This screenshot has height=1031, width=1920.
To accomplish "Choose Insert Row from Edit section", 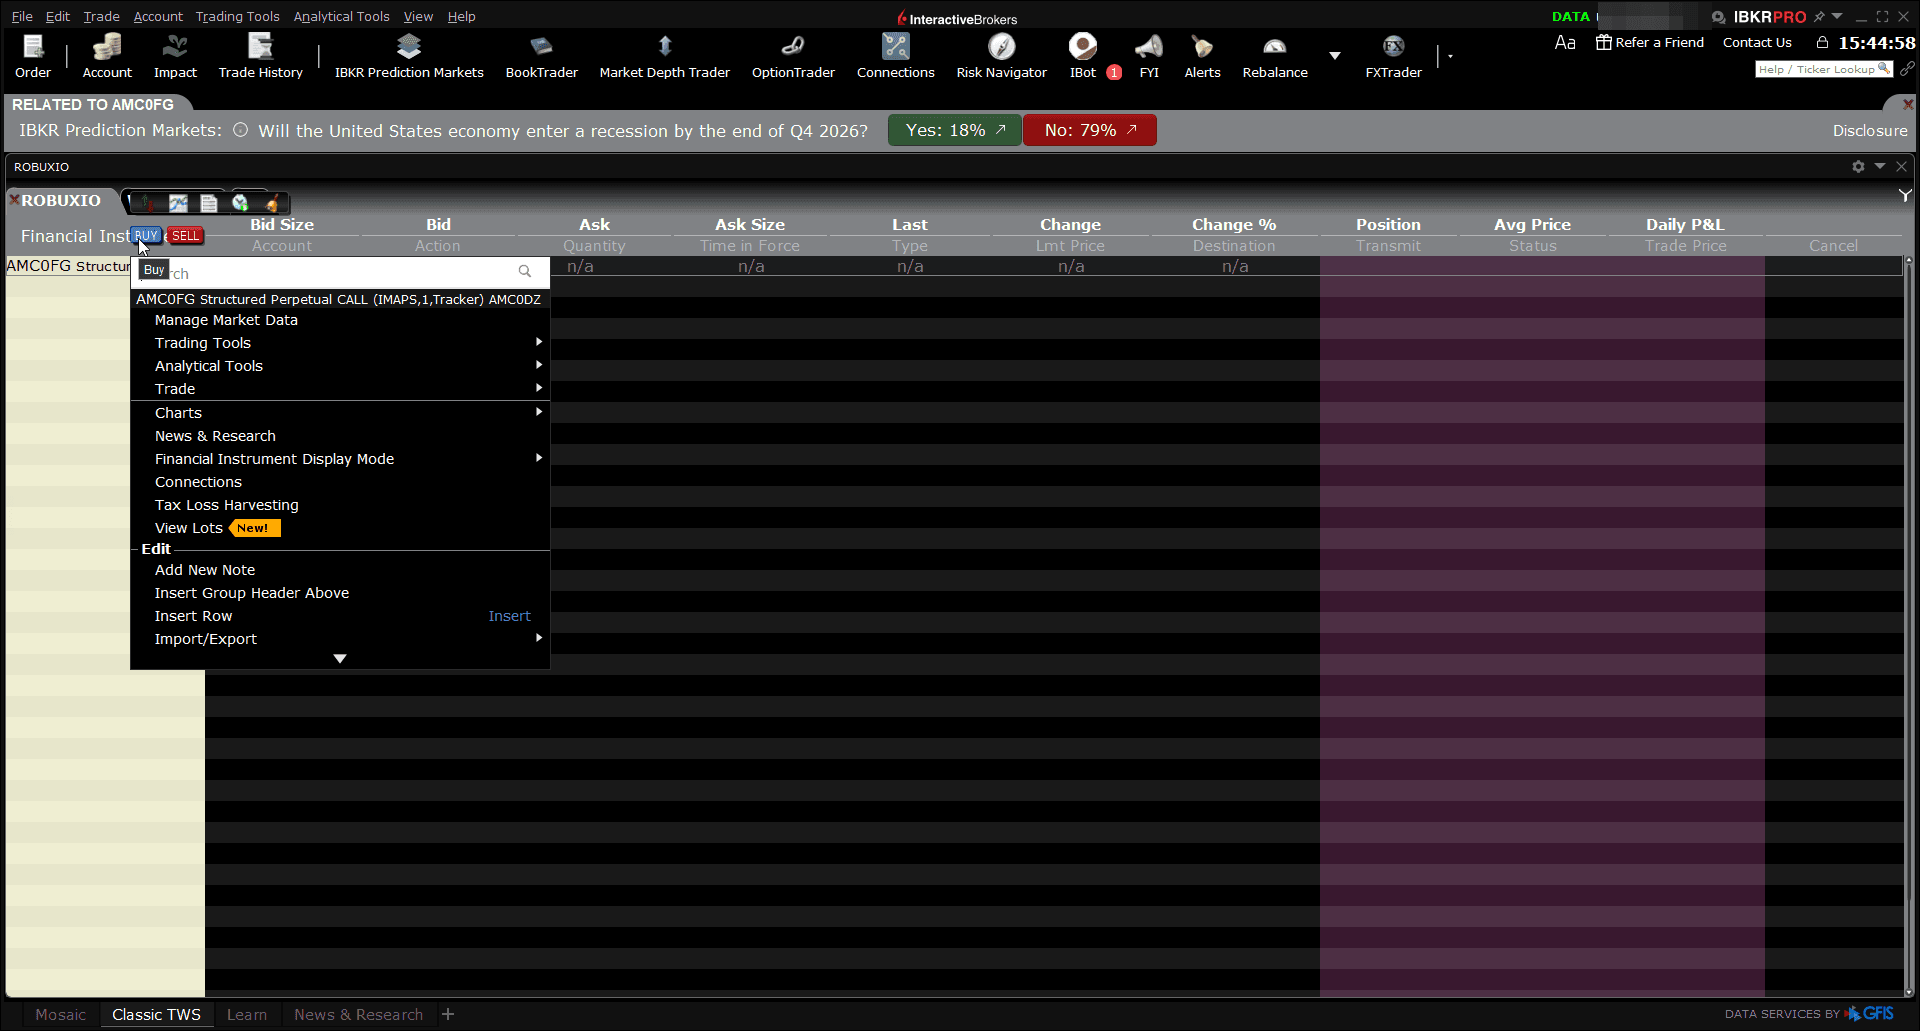I will pyautogui.click(x=340, y=616).
